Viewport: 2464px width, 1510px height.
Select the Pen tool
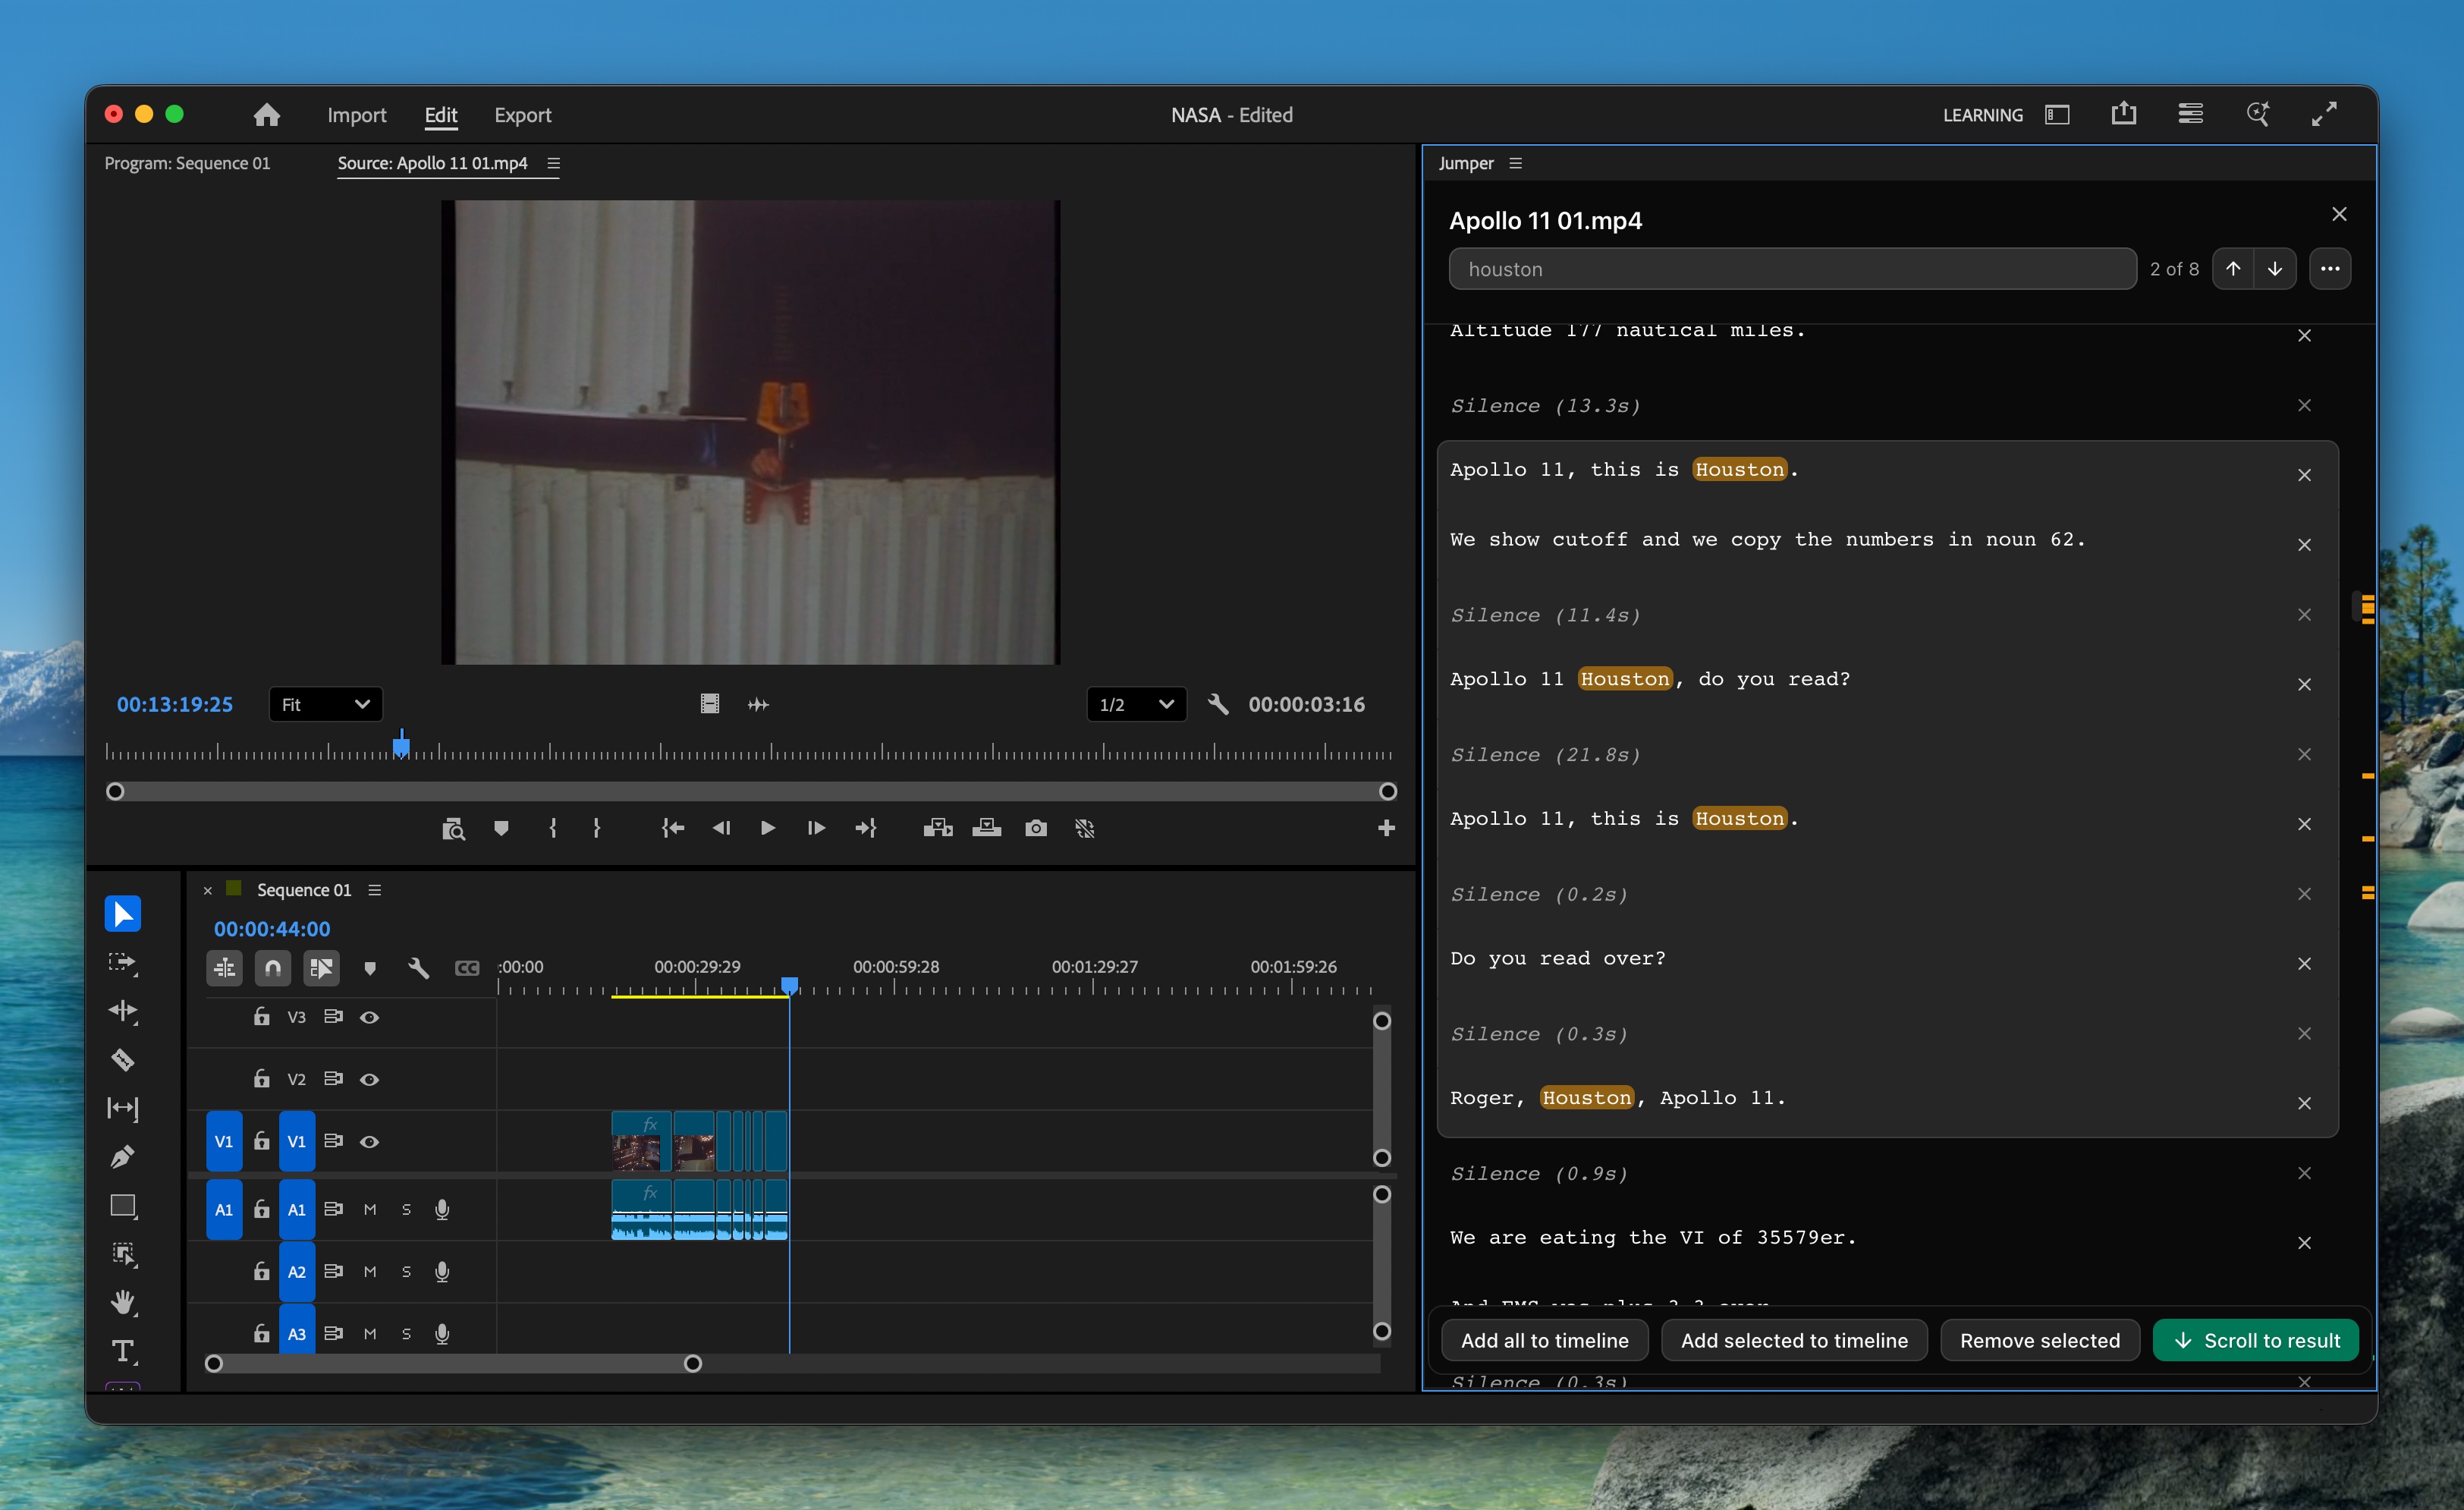123,1156
